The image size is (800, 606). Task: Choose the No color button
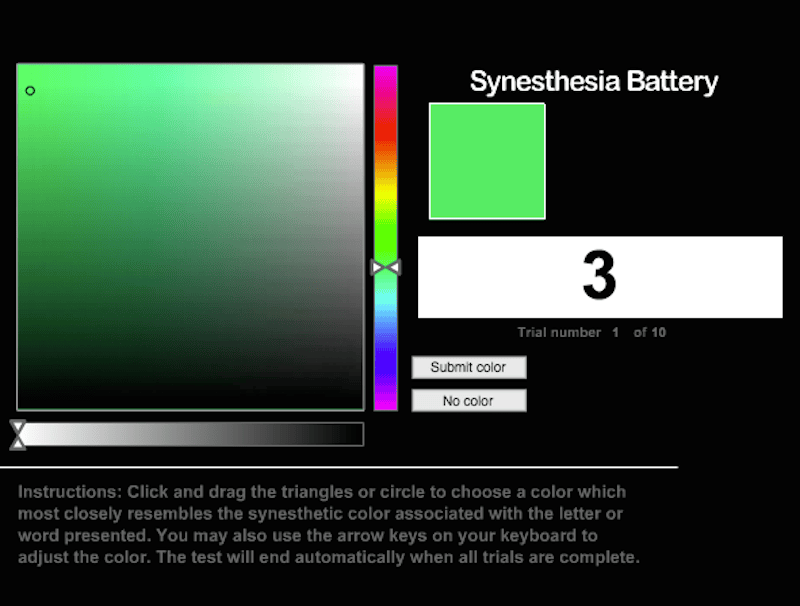tap(469, 401)
